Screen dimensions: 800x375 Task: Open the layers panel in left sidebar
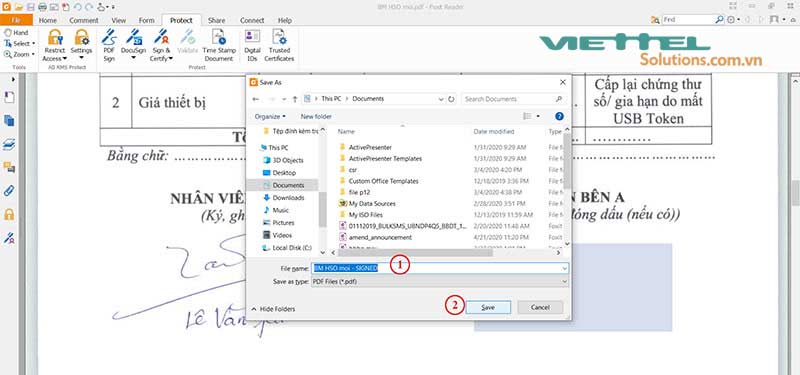pyautogui.click(x=9, y=144)
